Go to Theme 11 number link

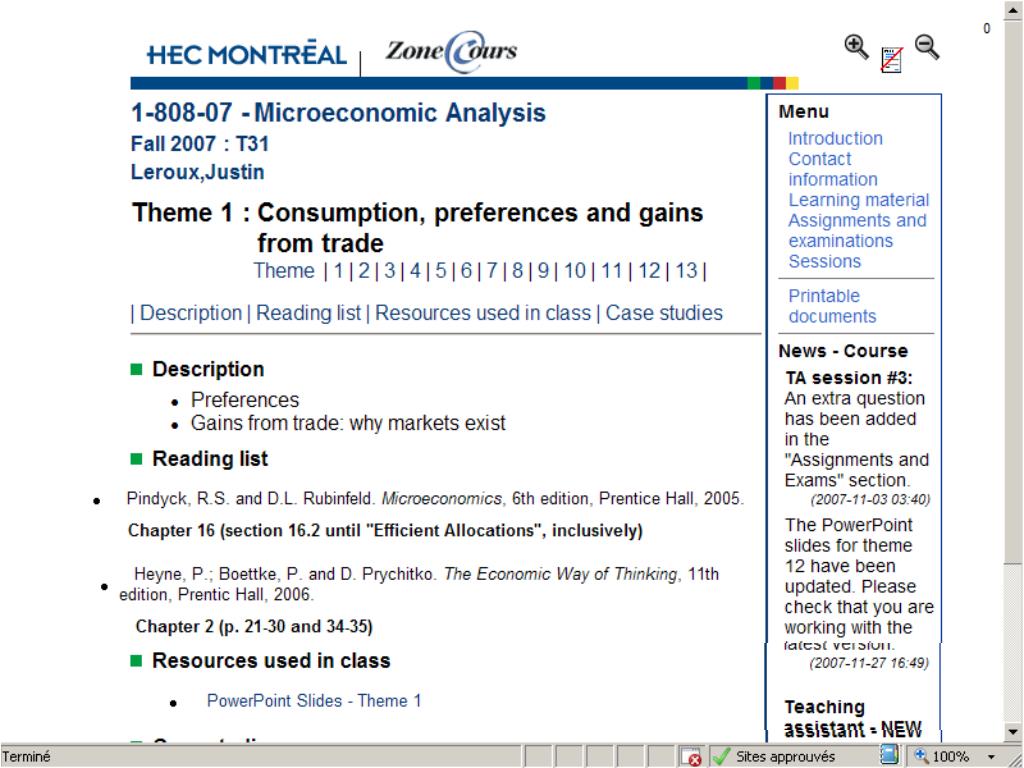(x=612, y=270)
